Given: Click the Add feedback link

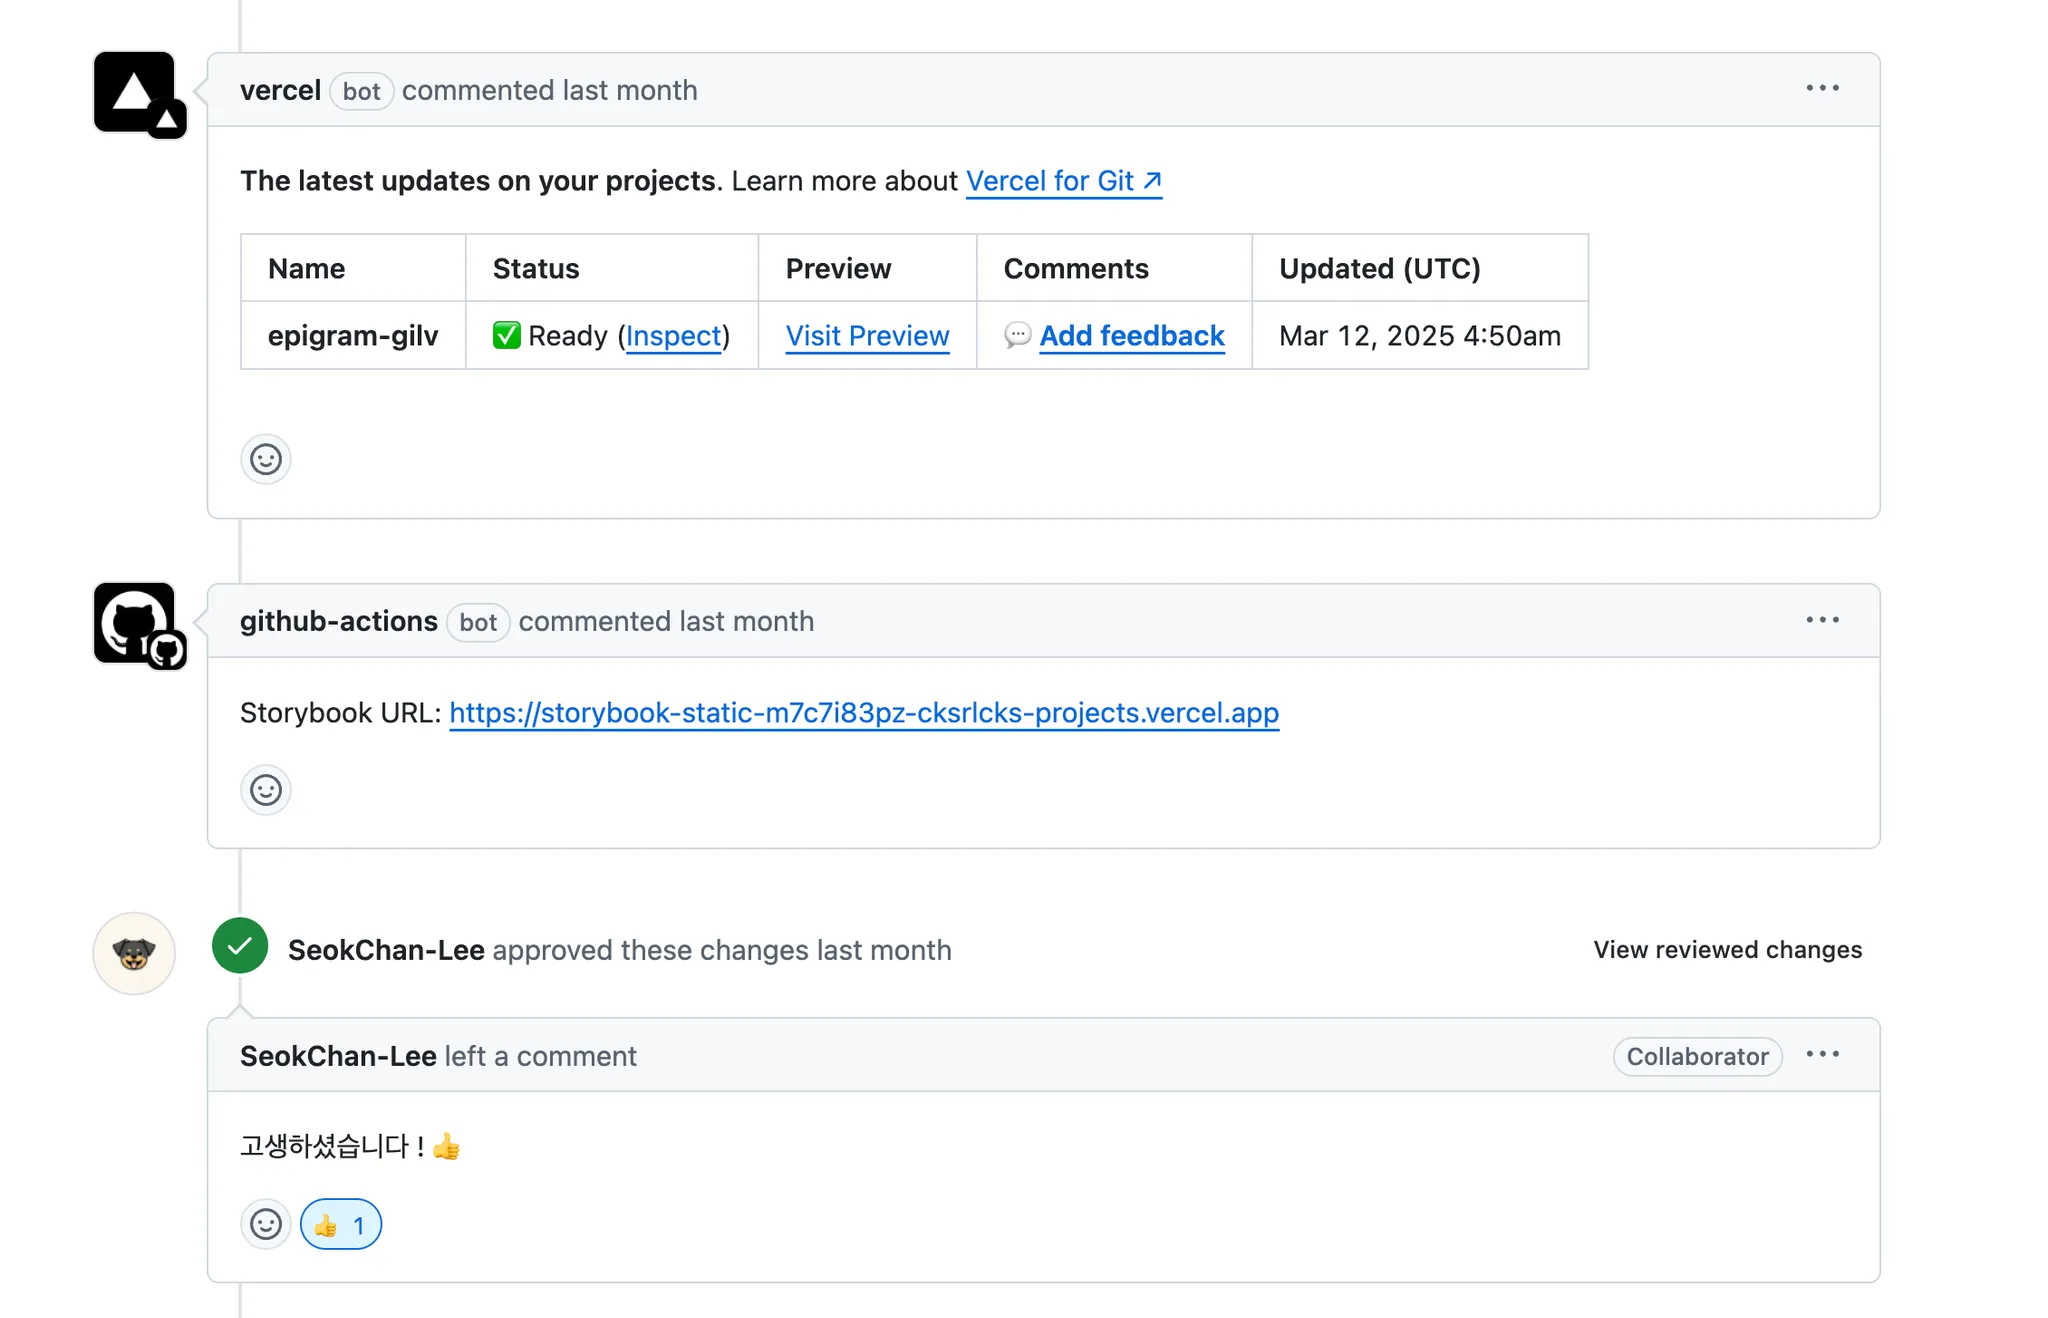Looking at the screenshot, I should [1131, 336].
